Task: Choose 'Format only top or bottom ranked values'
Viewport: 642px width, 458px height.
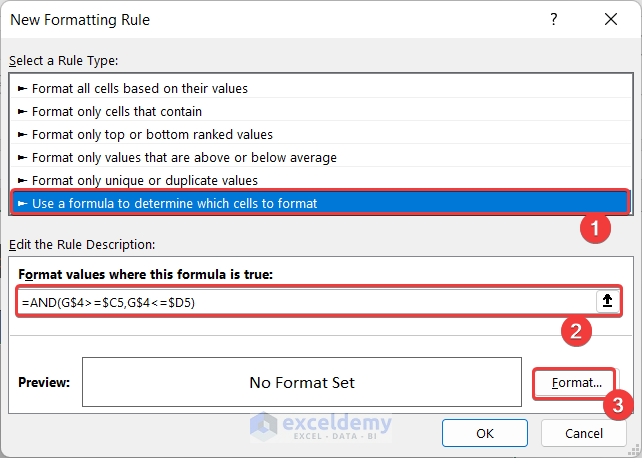Action: [x=152, y=134]
